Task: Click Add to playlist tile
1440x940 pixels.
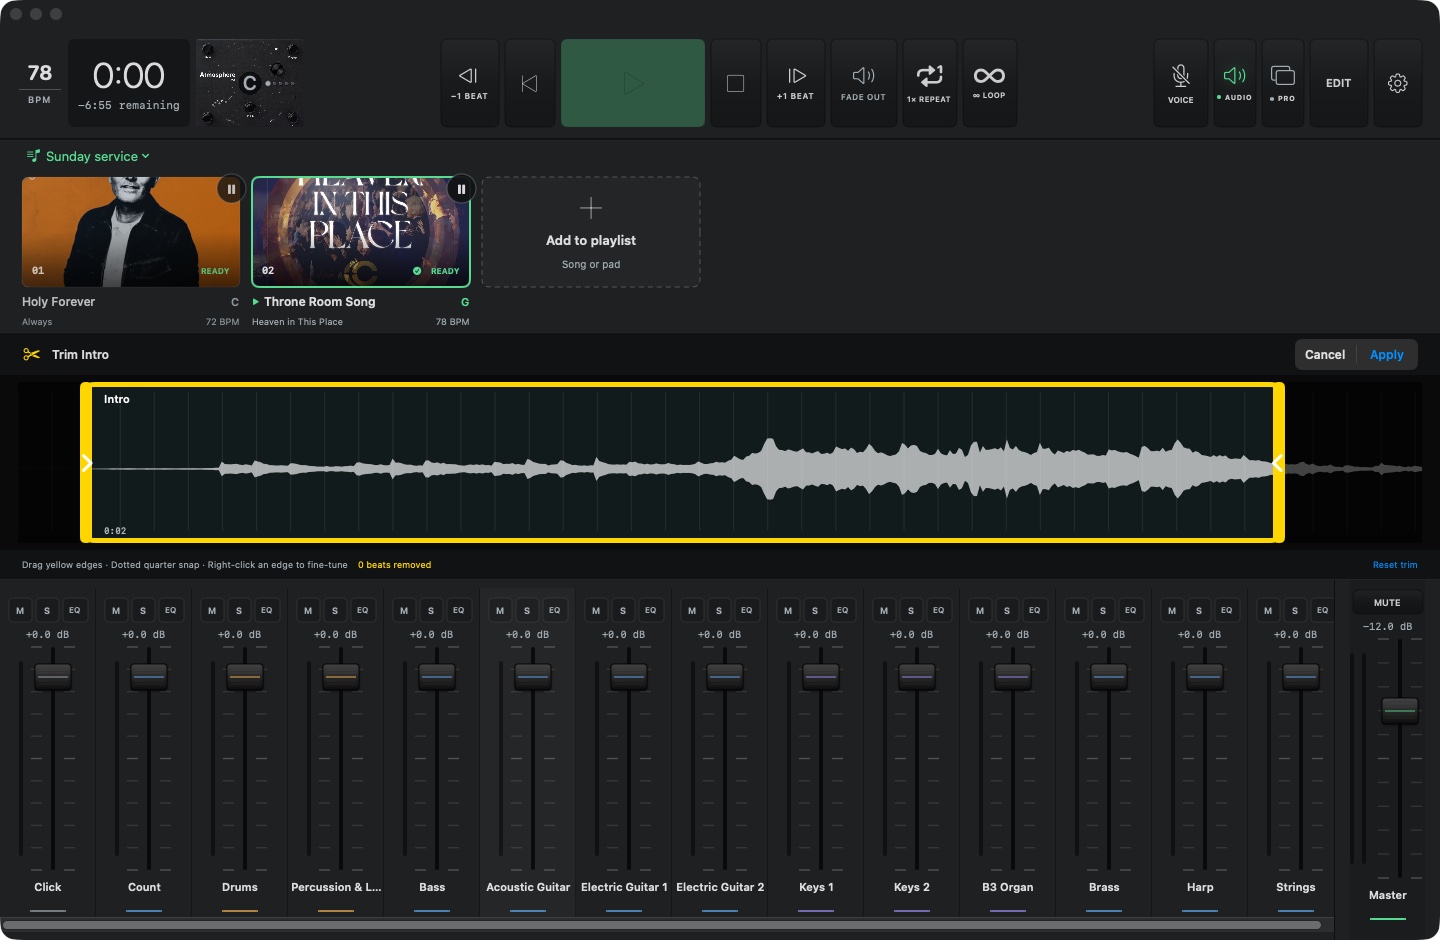Action: (x=591, y=232)
